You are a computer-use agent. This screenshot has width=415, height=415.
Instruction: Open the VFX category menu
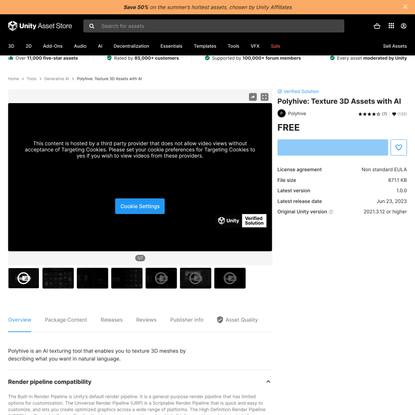pyautogui.click(x=255, y=46)
